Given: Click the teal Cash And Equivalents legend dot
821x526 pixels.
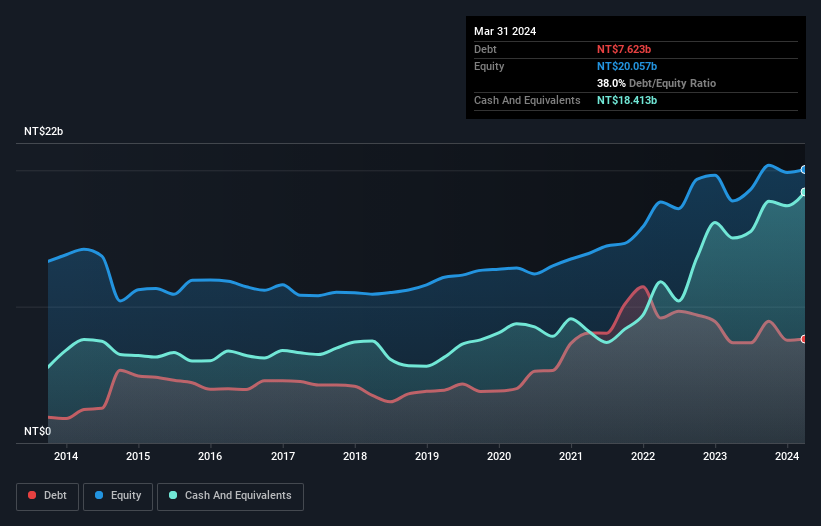Looking at the screenshot, I should [x=173, y=495].
